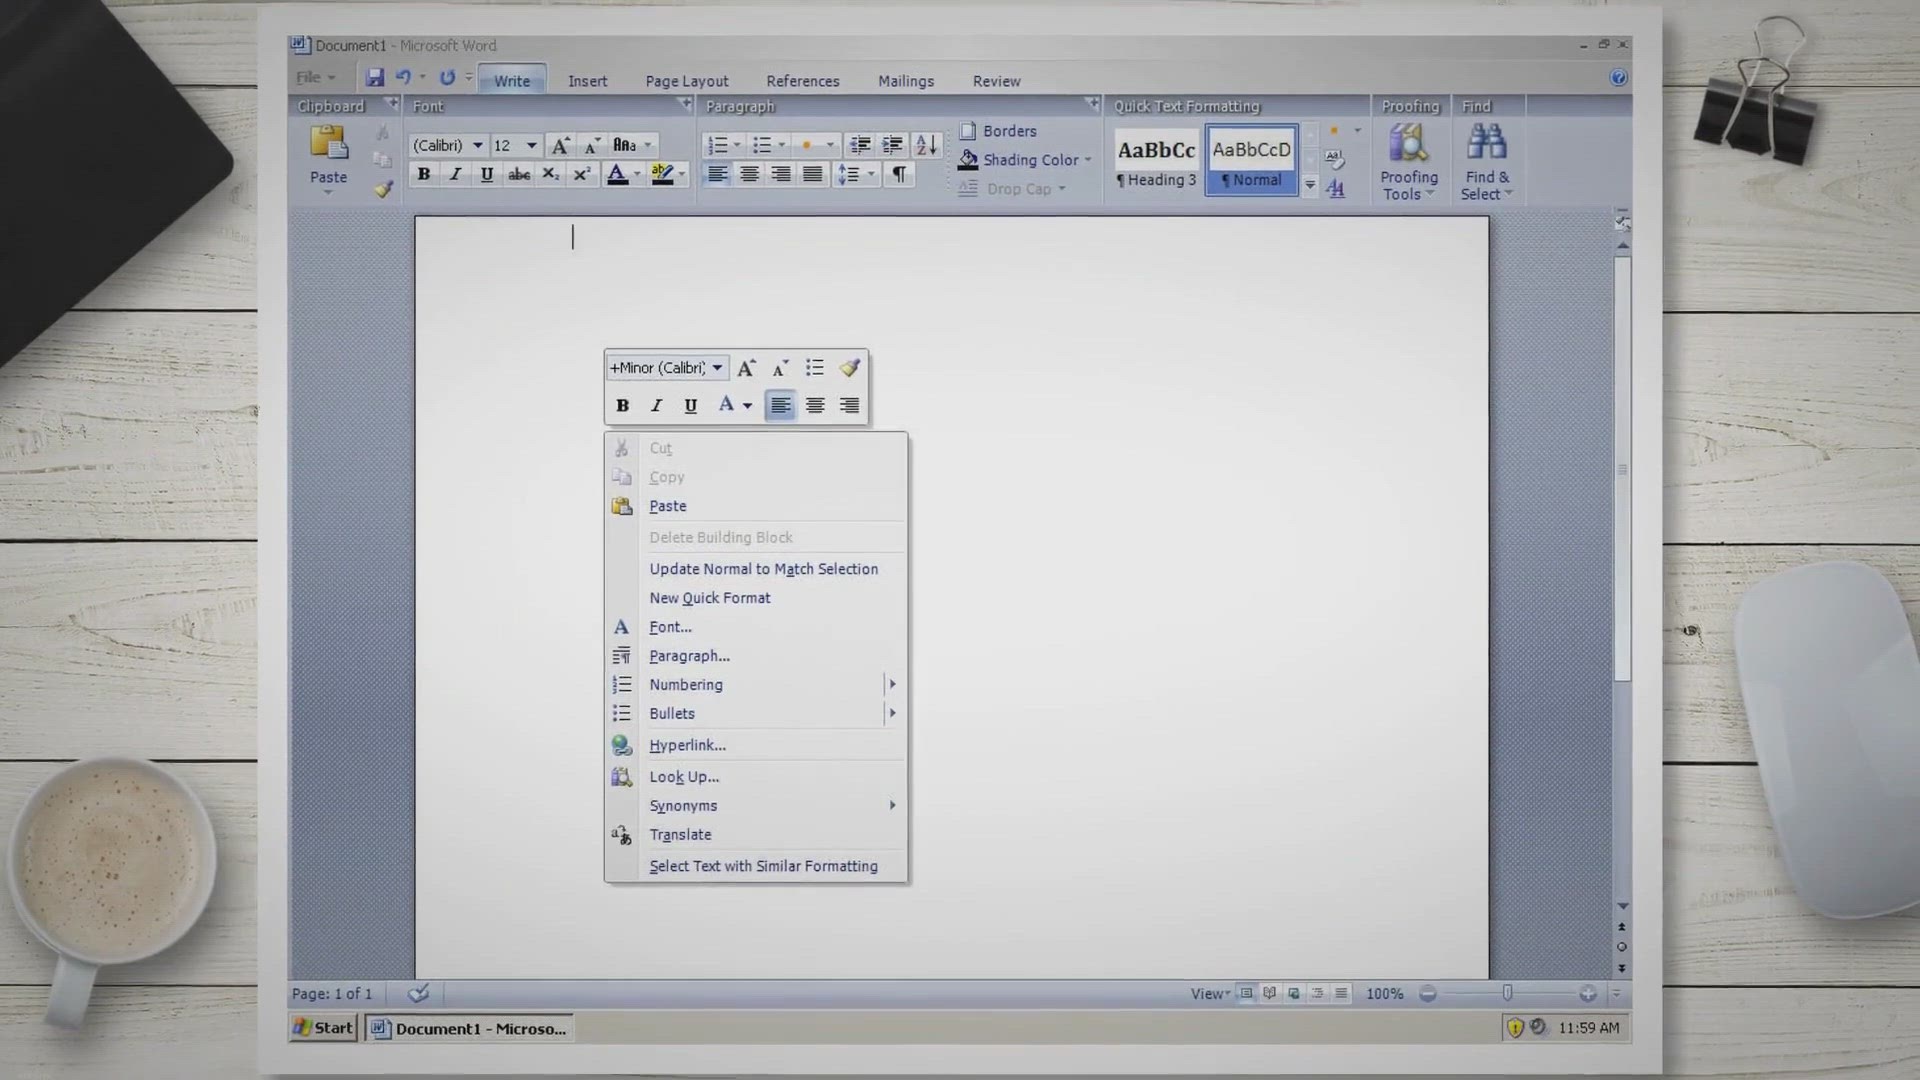Open mini toolbar +Minor (Calibri) font dropdown
Viewport: 1920px width, 1080px height.
717,368
